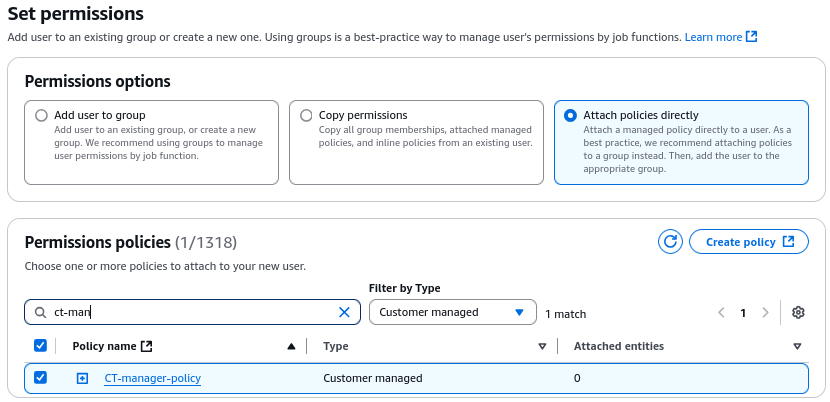Screen dimensions: 830x402
Task: Sort by Attached entities column arrow
Action: 797,346
